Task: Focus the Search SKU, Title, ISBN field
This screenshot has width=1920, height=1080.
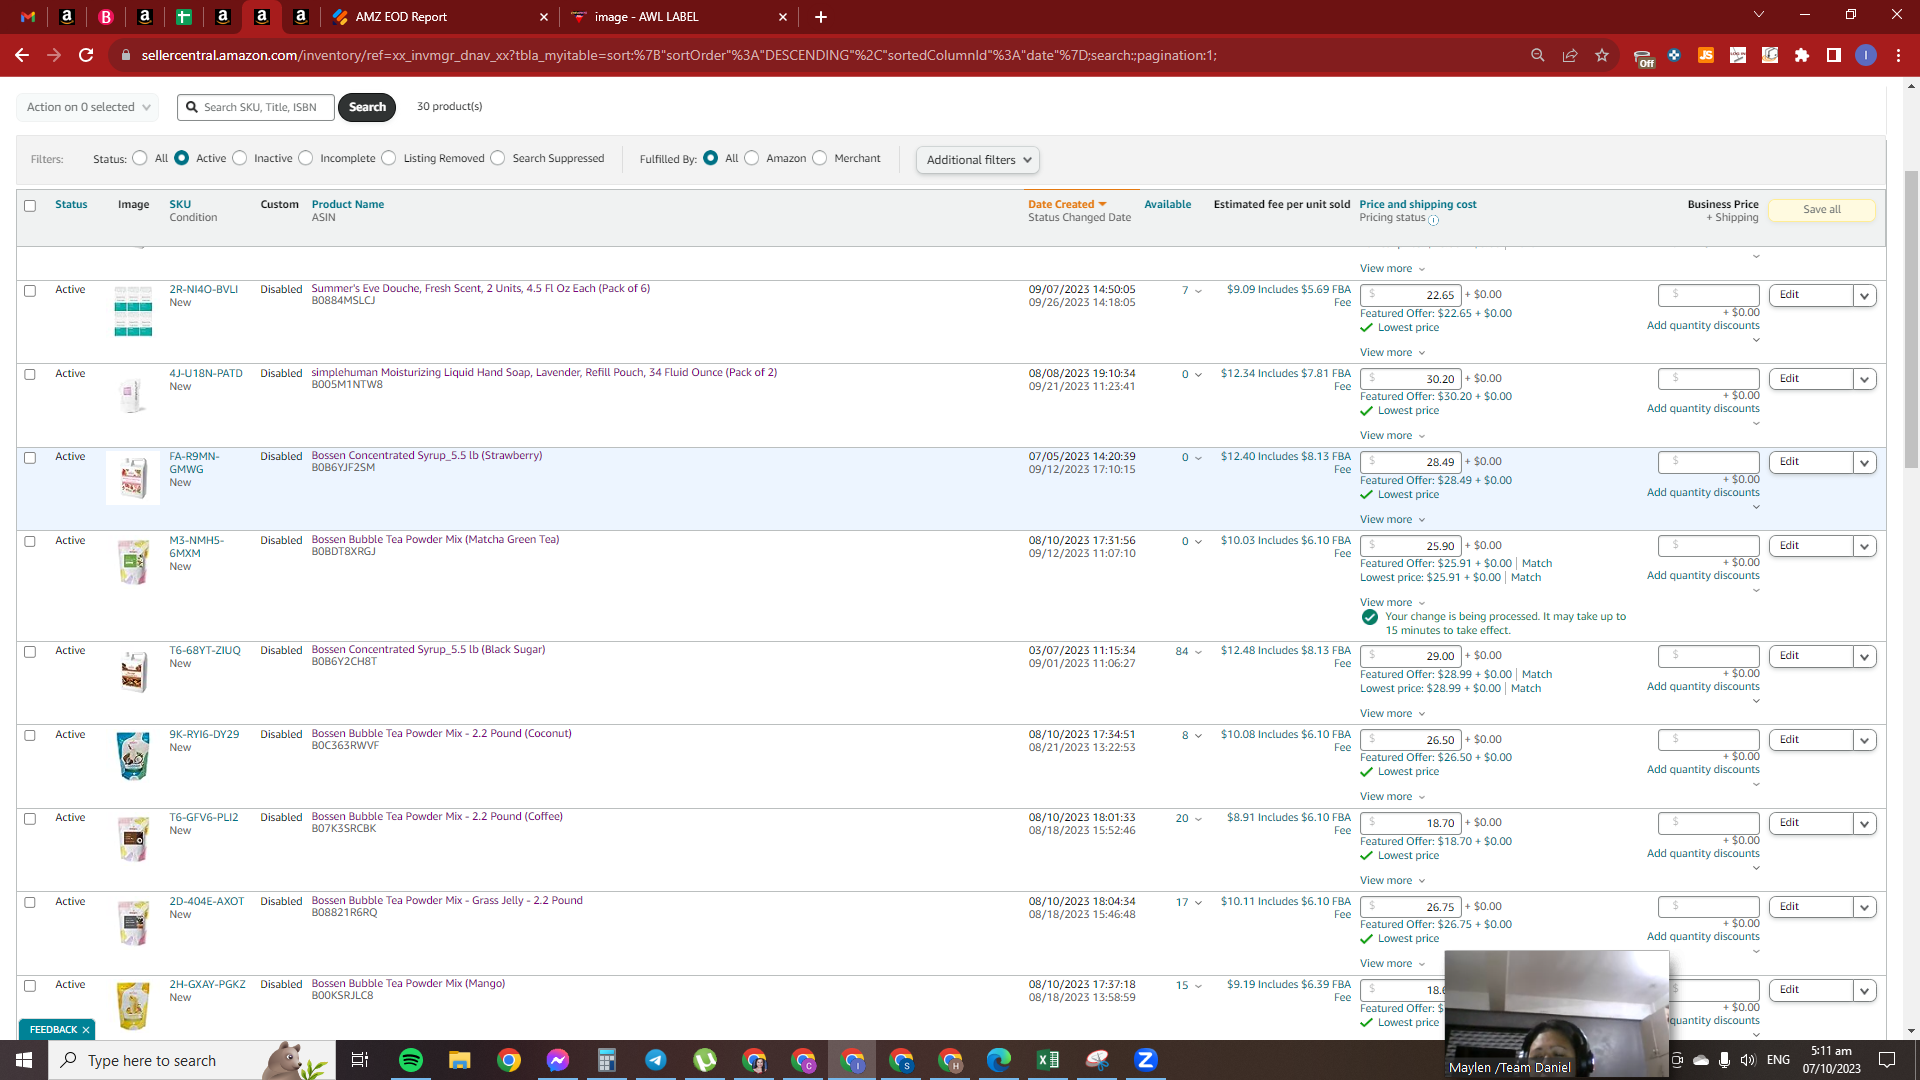Action: [x=256, y=107]
